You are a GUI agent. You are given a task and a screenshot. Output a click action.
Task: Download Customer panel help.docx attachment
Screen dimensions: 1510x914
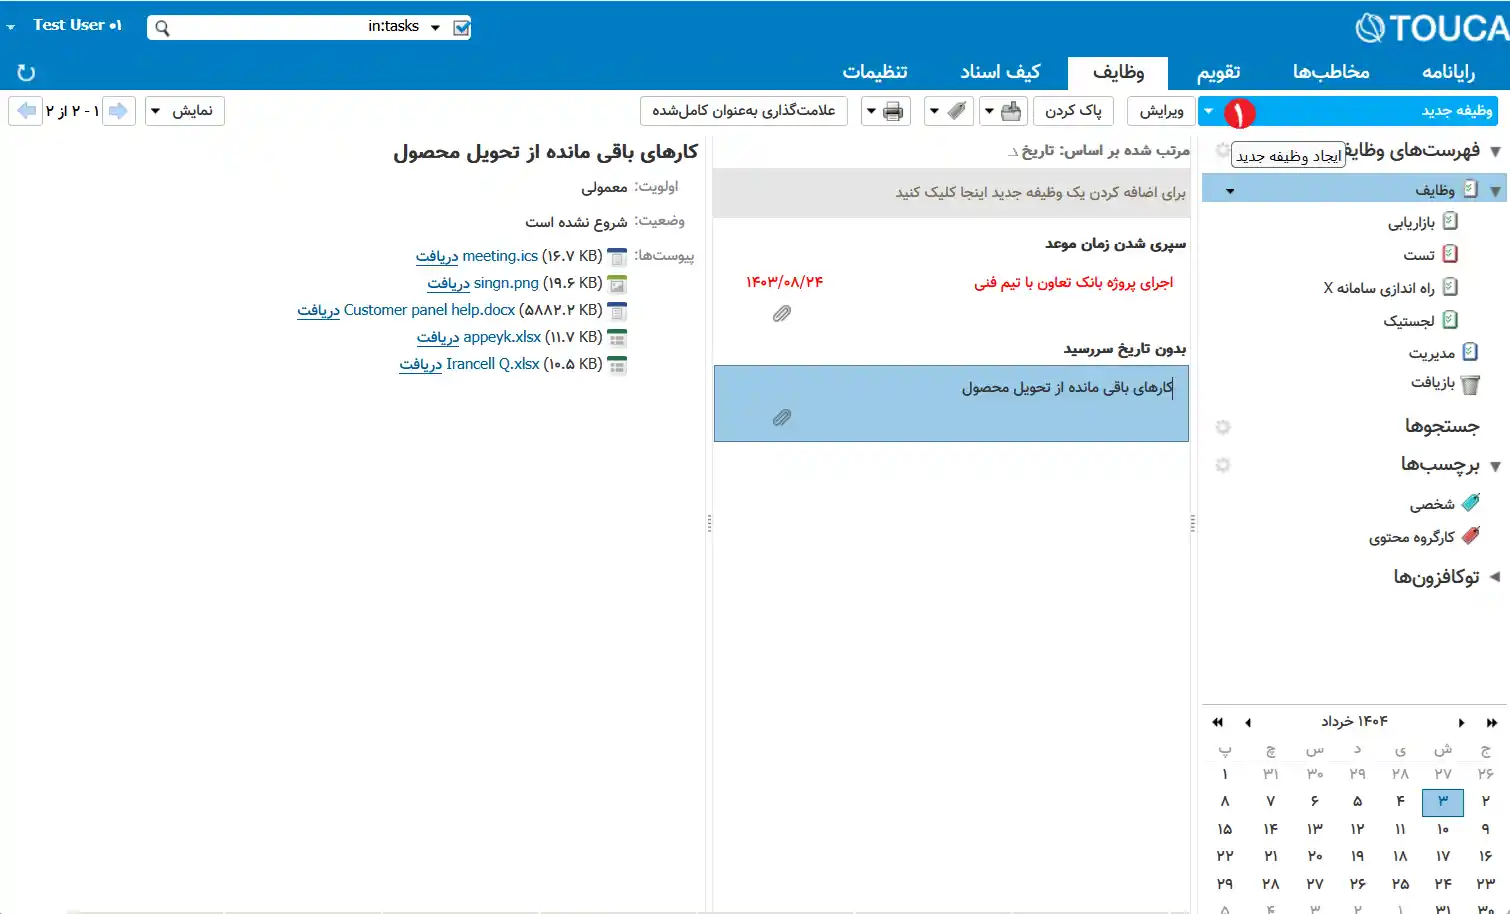click(318, 311)
